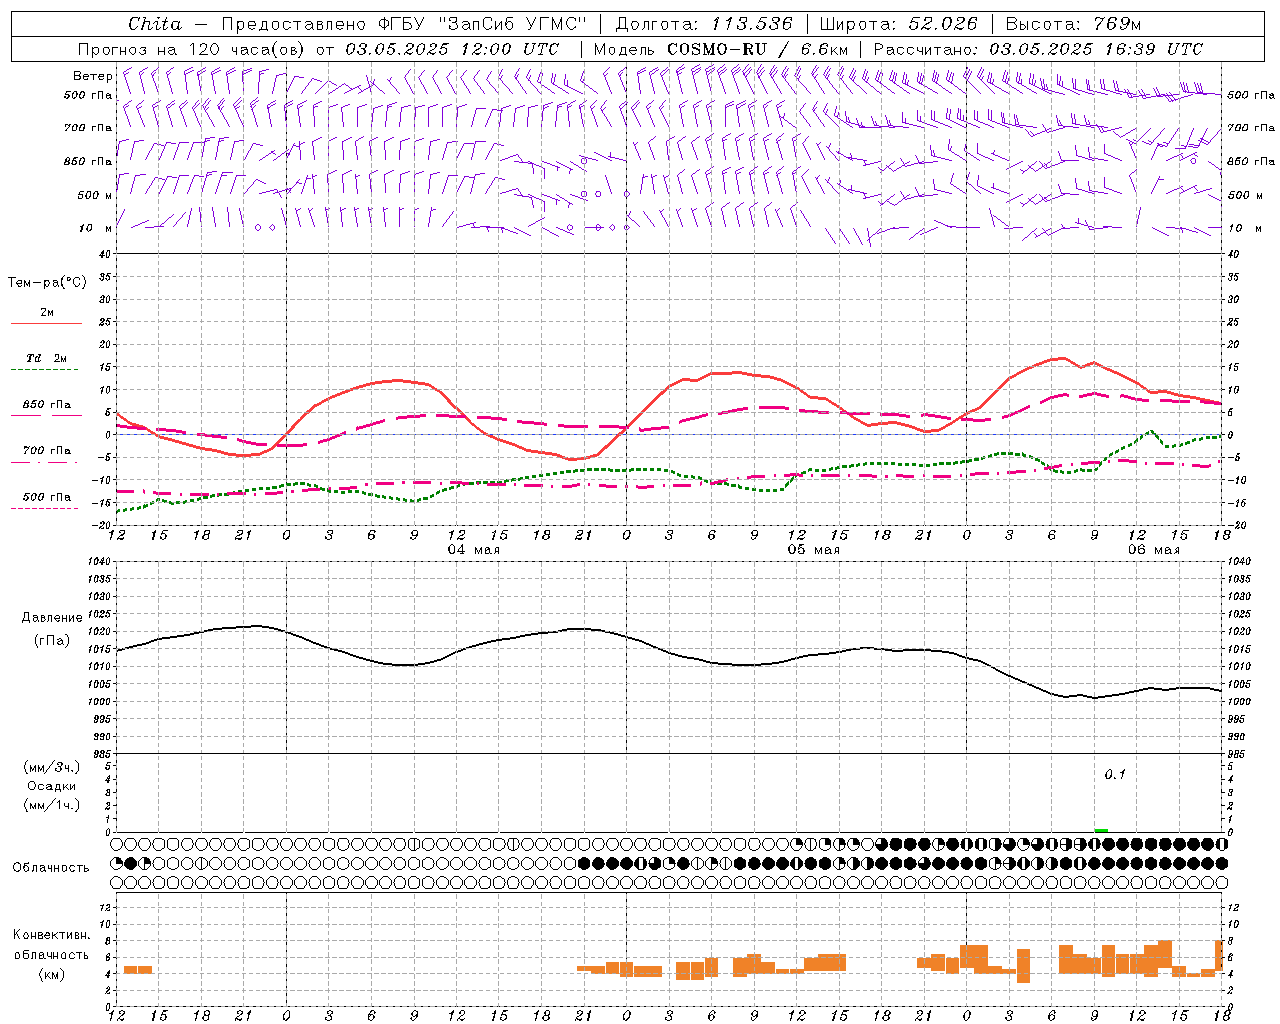Click the "Тем-ра(°C)" temperature panel label
This screenshot has height=1024, width=1280.
[47, 283]
